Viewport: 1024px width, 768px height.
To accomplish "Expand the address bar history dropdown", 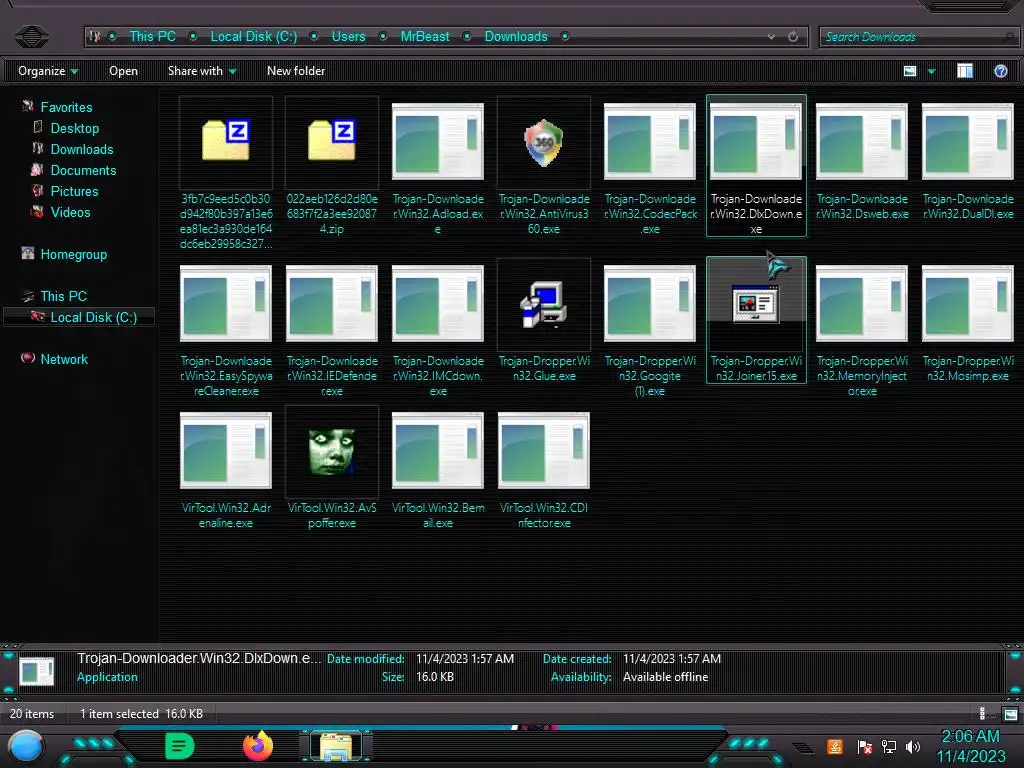I will pos(771,37).
